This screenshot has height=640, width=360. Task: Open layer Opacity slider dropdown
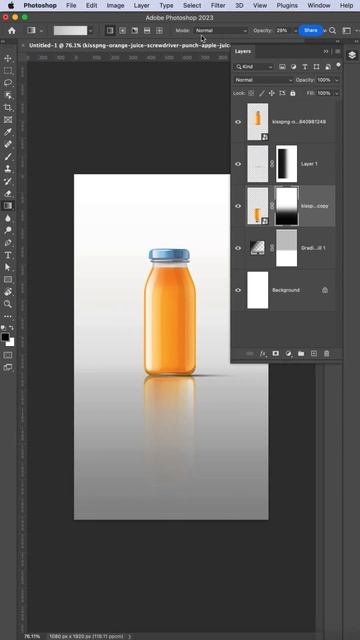pos(336,80)
